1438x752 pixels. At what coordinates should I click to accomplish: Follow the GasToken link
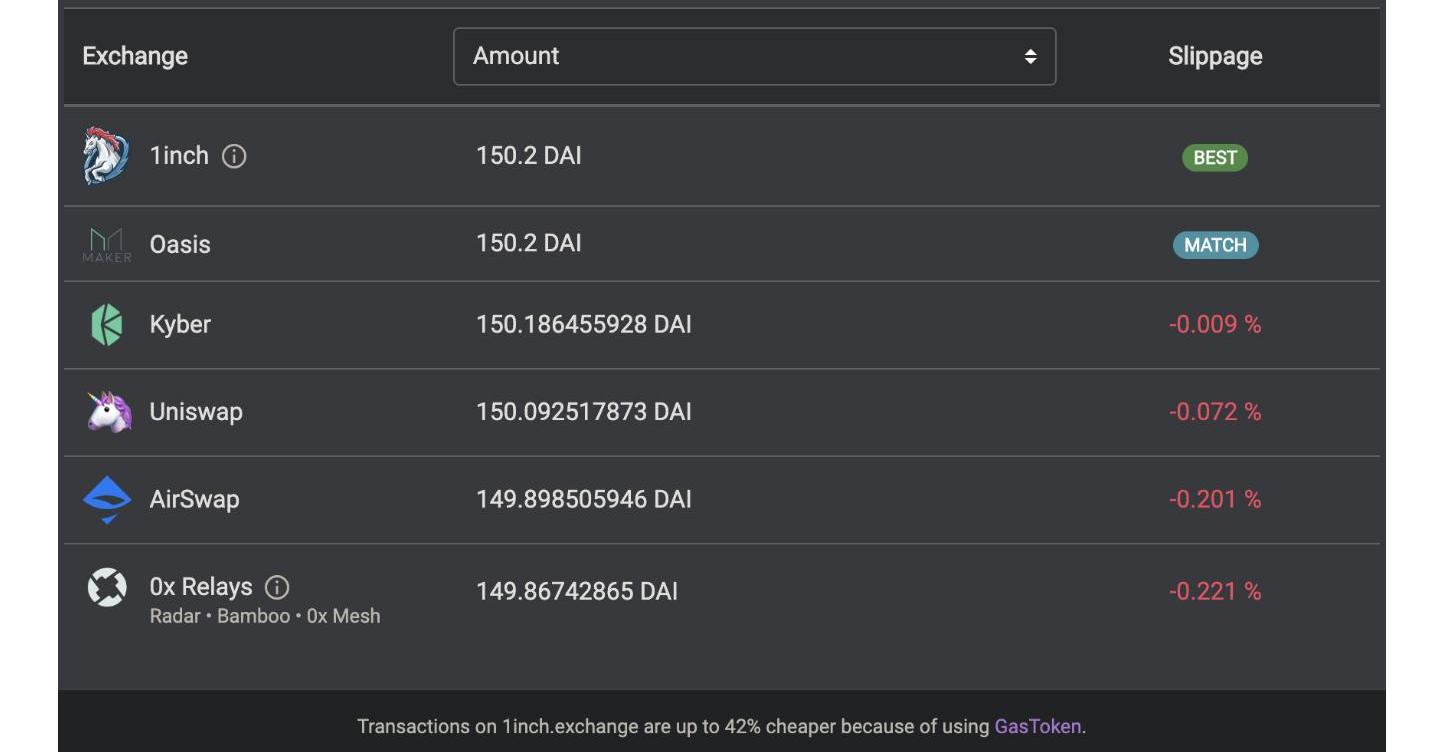tap(1037, 726)
